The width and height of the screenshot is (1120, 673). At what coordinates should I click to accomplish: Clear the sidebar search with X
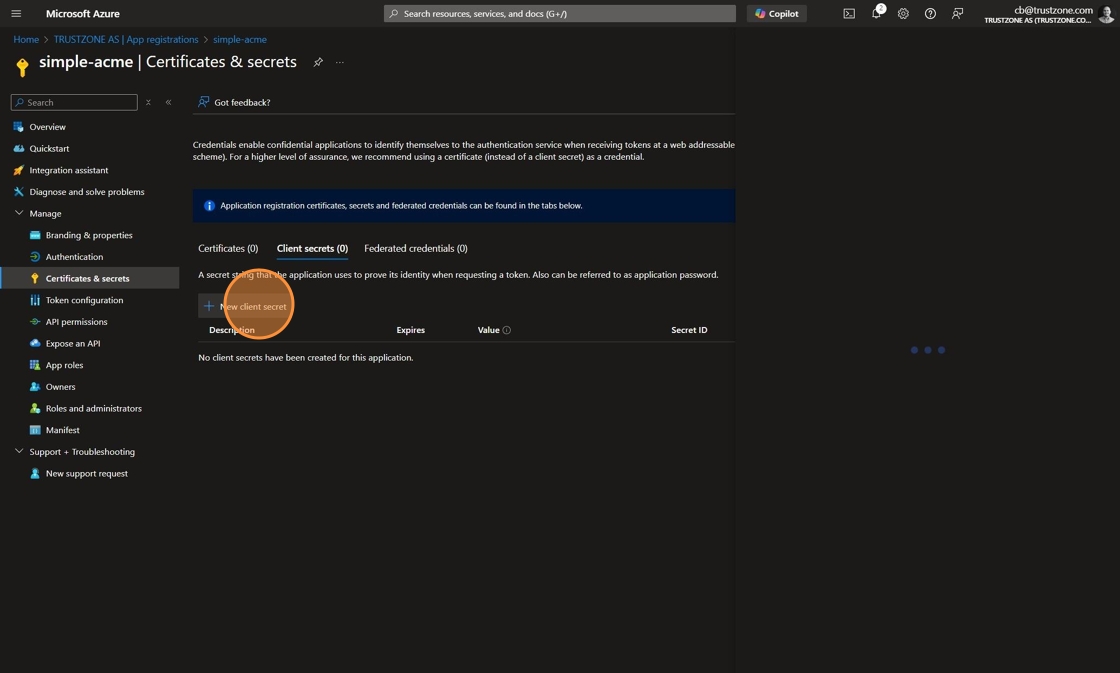click(x=149, y=102)
